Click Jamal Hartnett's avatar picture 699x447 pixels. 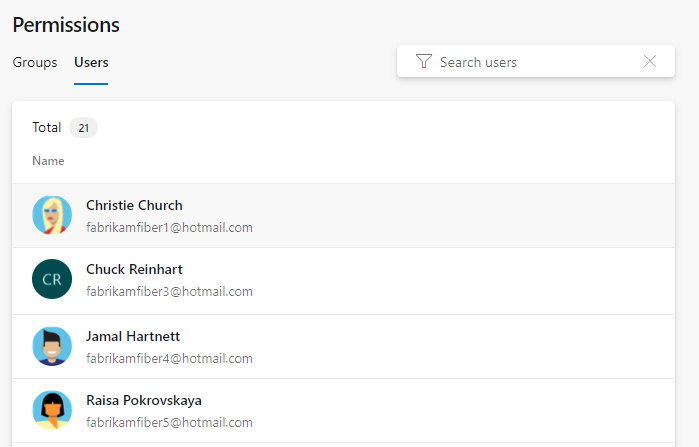[52, 346]
